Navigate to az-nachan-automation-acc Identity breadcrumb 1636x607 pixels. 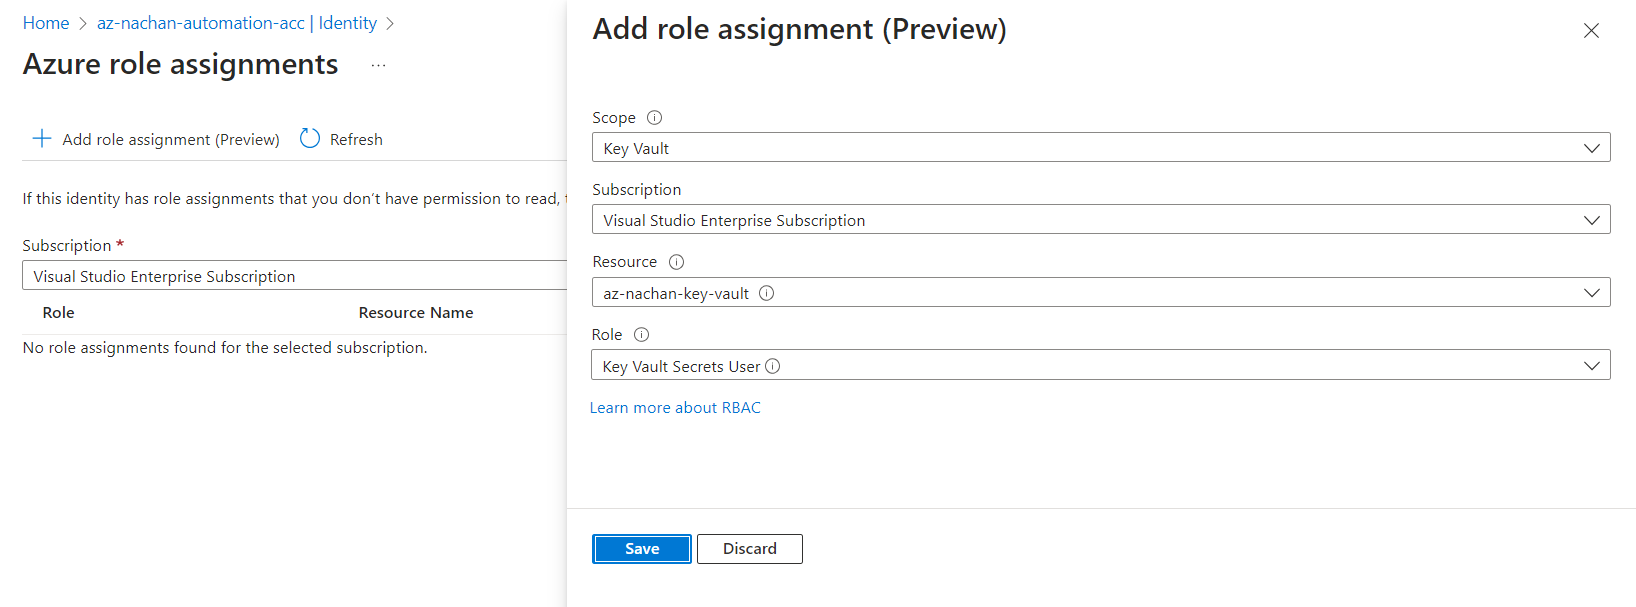(x=237, y=23)
